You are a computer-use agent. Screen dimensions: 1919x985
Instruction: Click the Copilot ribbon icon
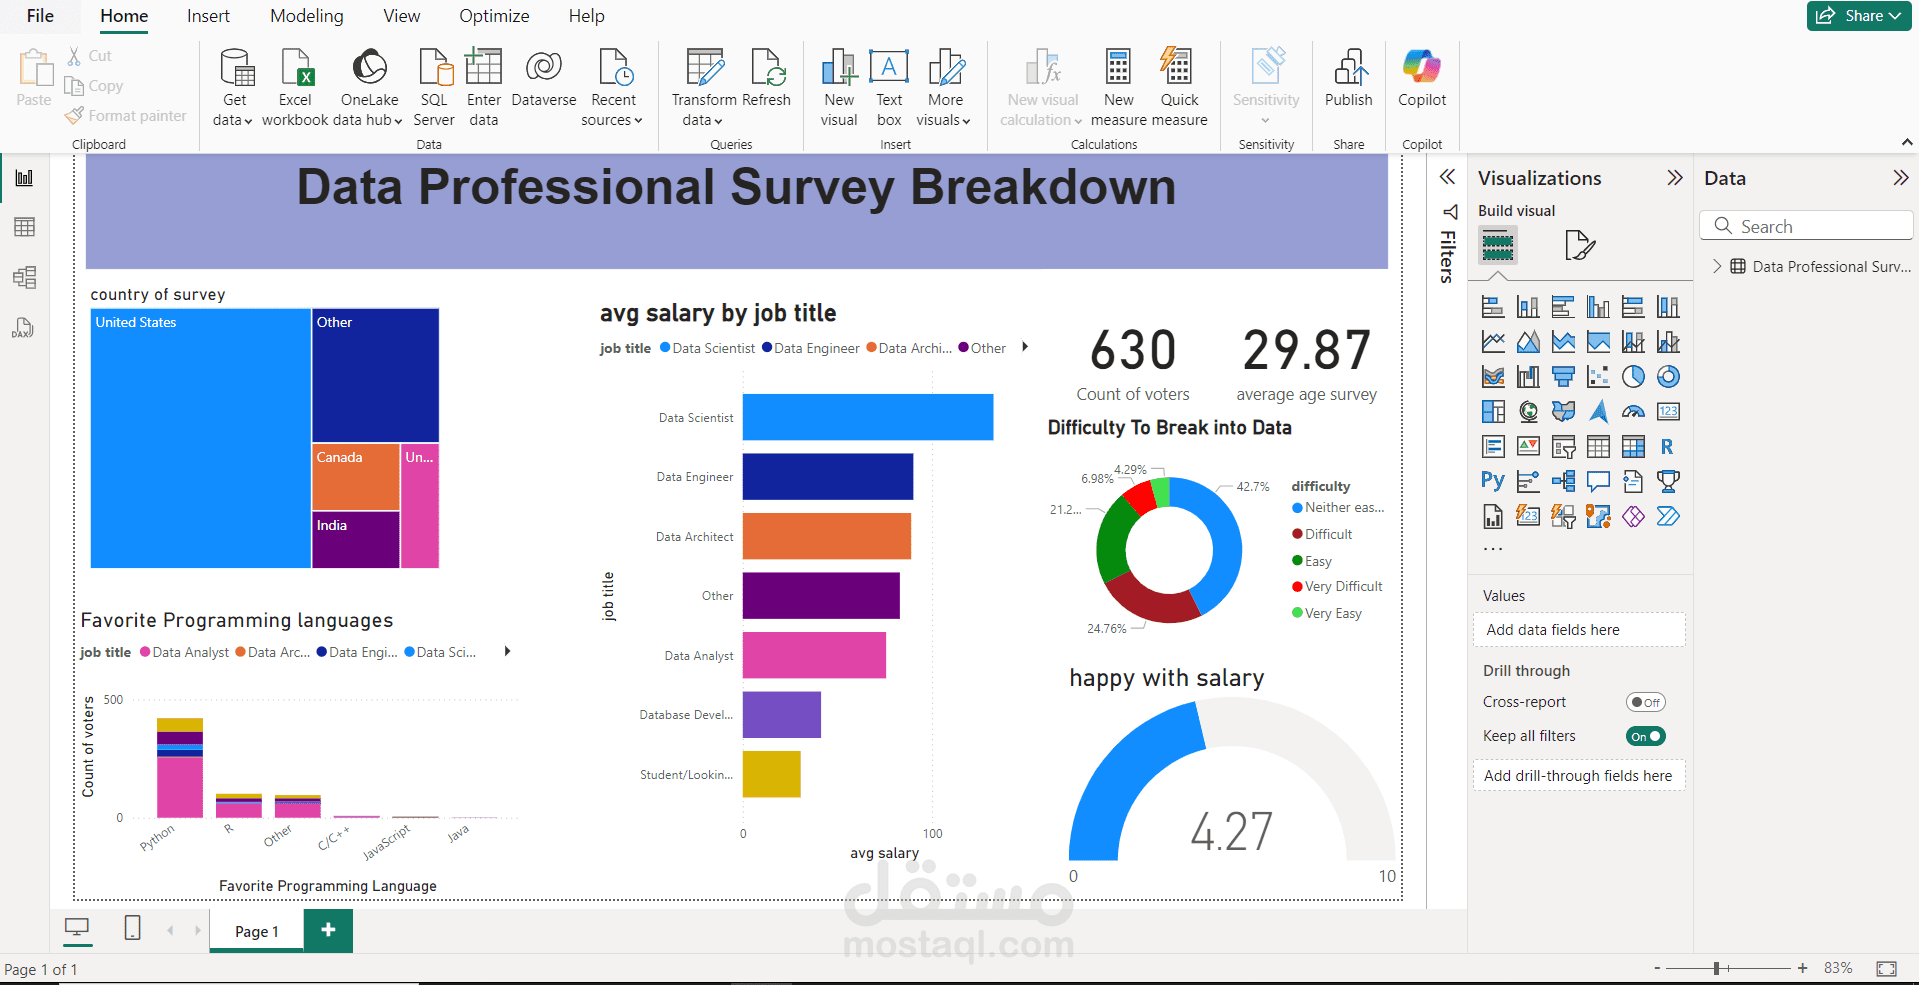[x=1422, y=78]
